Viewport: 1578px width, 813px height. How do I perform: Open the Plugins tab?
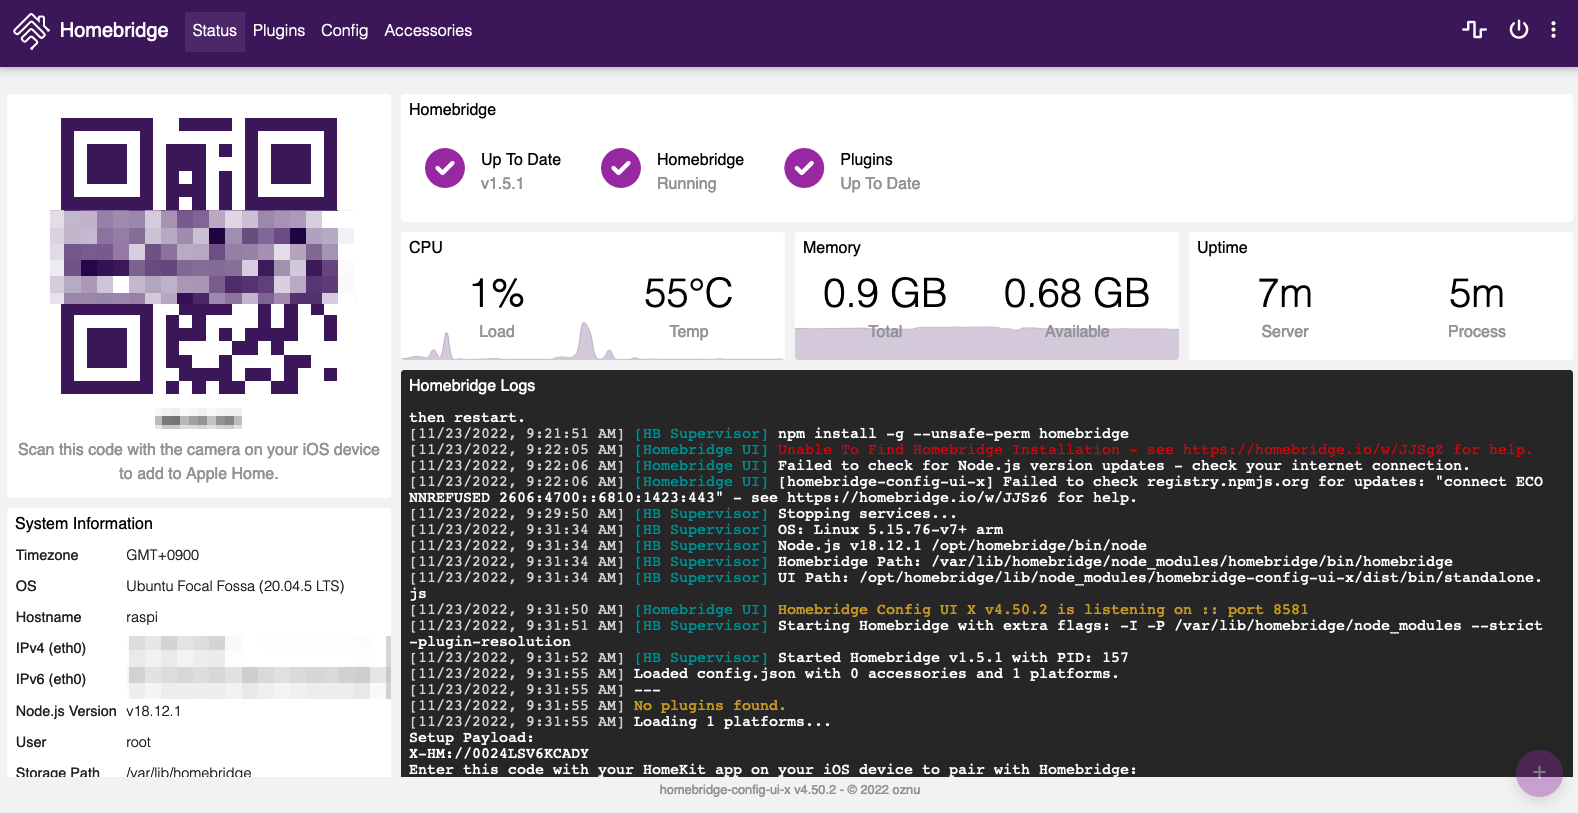[x=278, y=31]
